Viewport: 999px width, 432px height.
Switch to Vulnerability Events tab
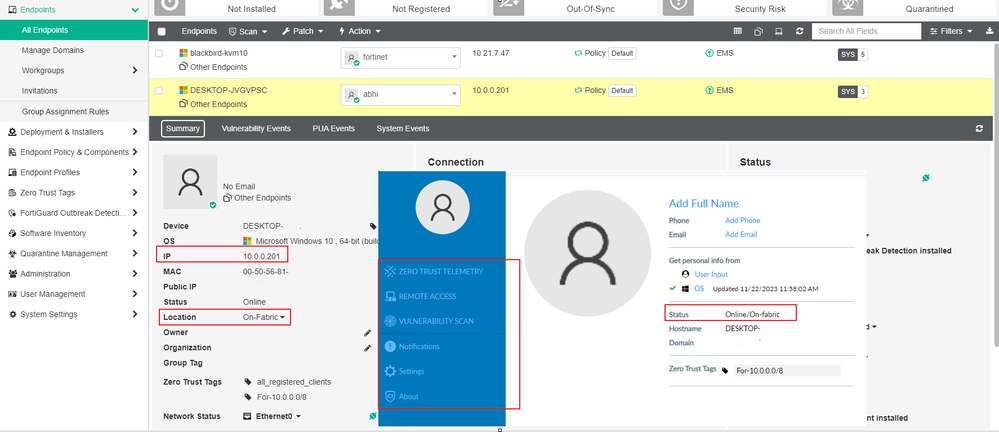[x=256, y=129]
